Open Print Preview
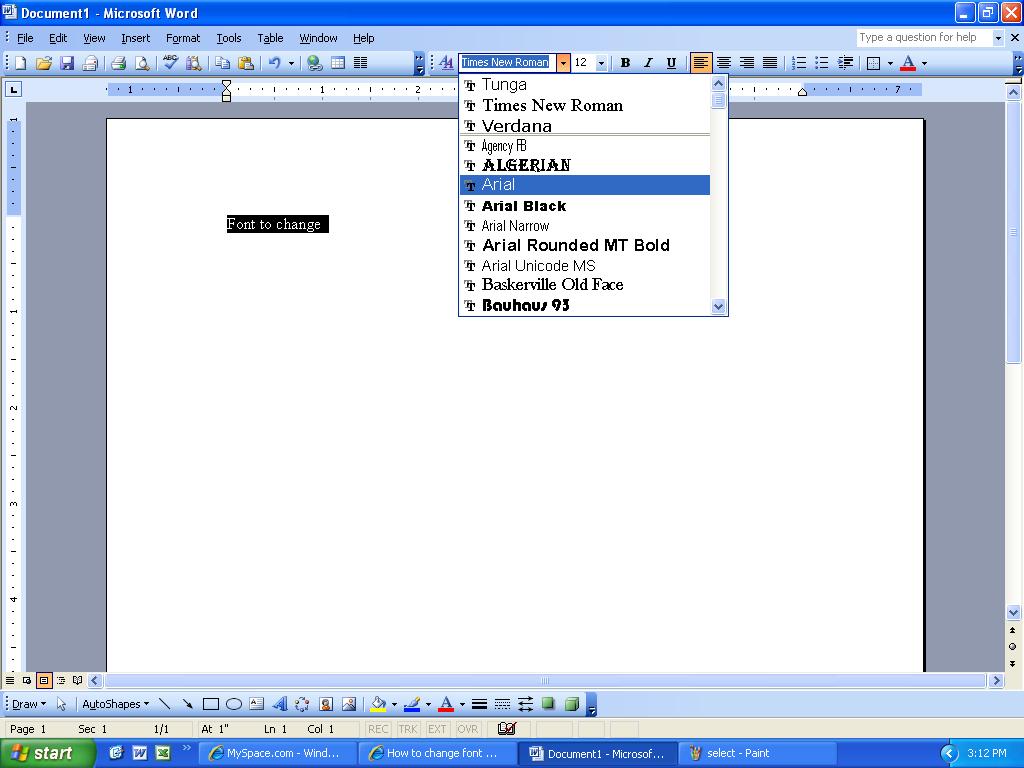This screenshot has width=1024, height=768. (142, 63)
